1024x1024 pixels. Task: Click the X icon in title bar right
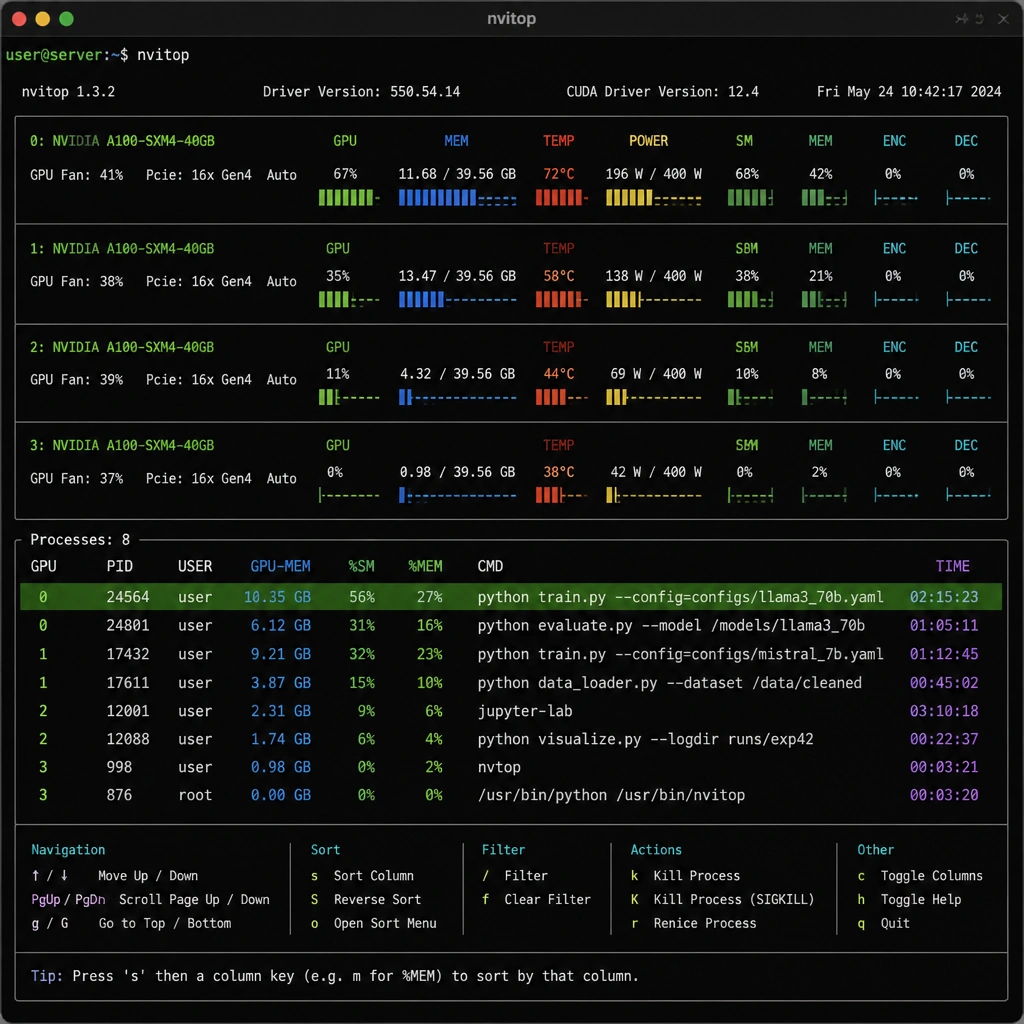1003,19
